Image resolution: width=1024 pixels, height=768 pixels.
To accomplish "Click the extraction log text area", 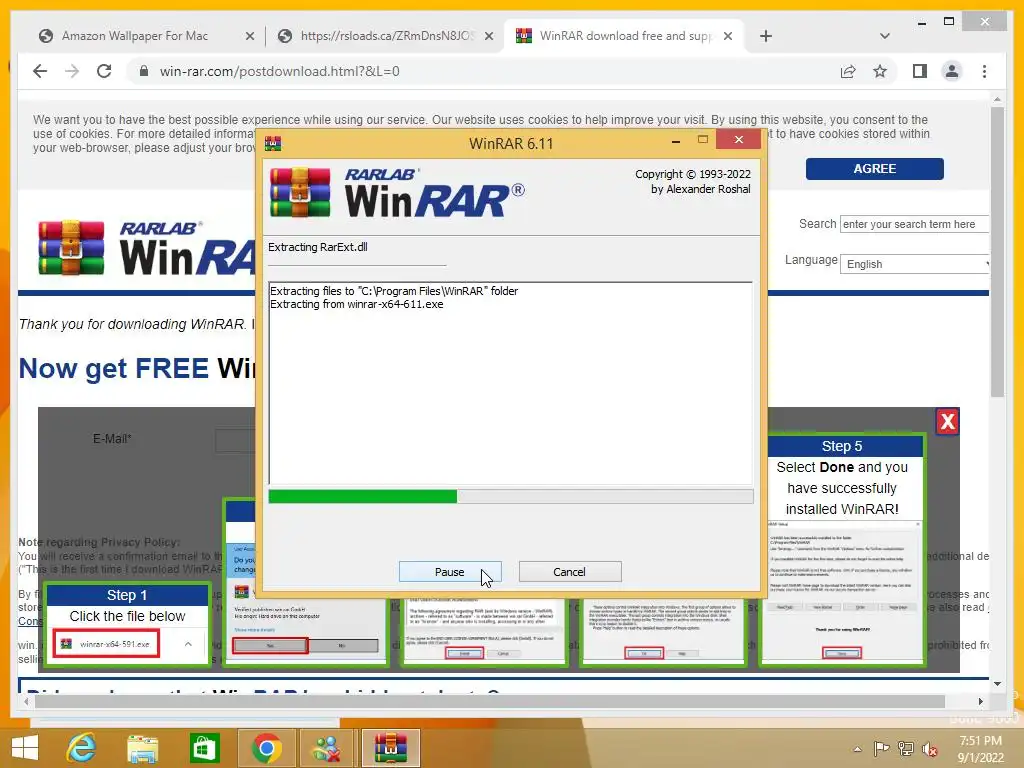I will [x=510, y=383].
